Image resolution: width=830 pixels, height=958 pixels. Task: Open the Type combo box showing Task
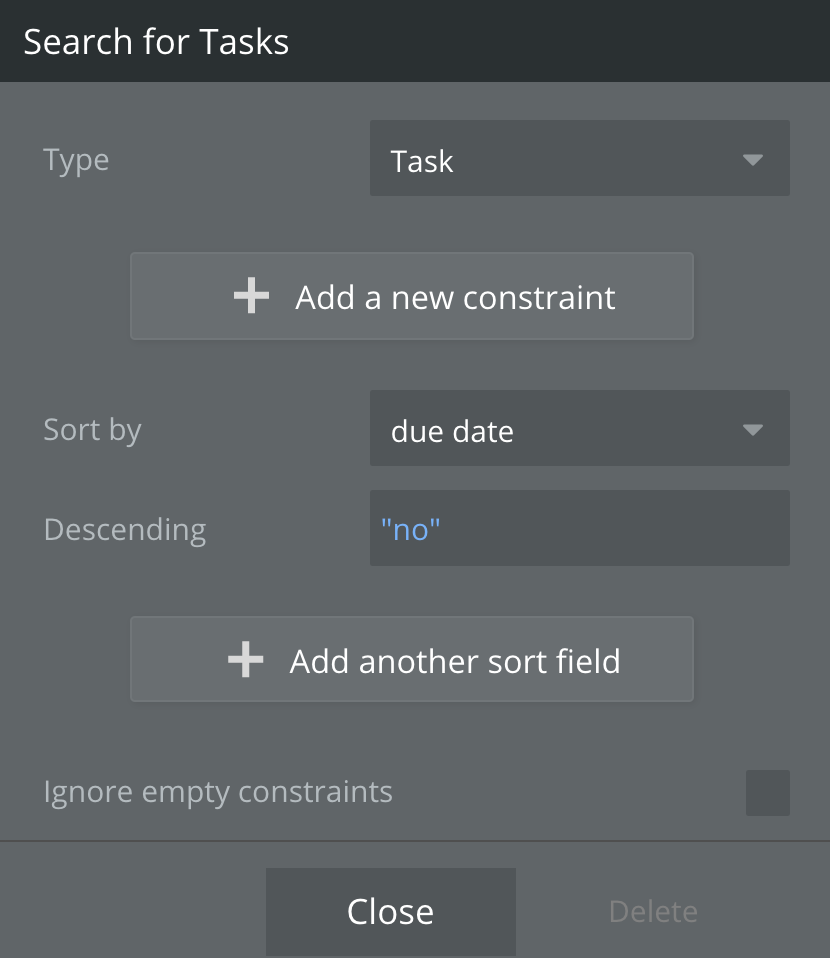point(579,158)
